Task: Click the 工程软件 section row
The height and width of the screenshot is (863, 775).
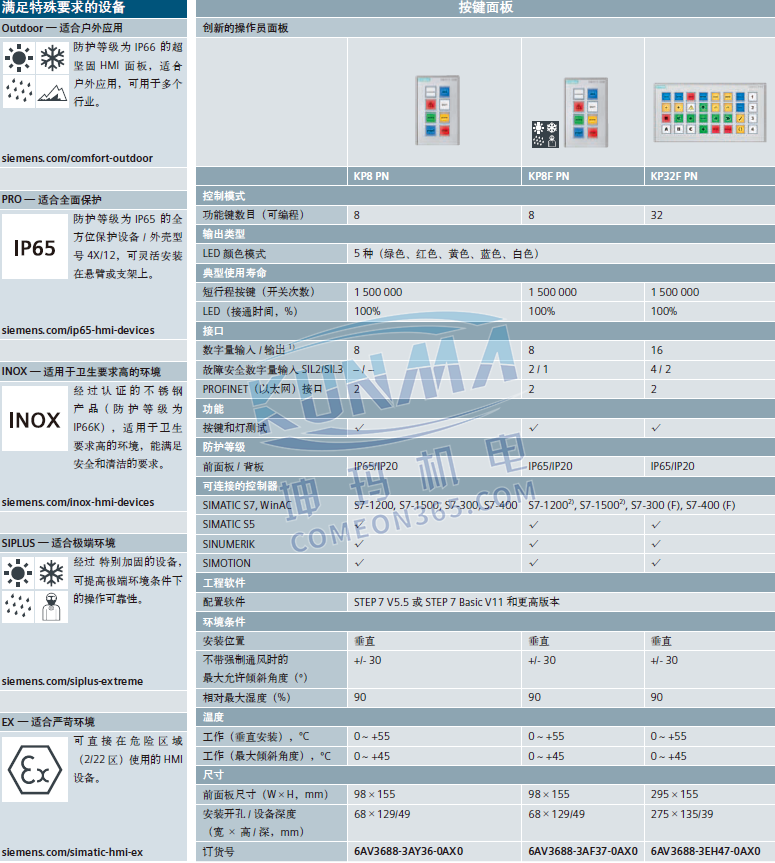Action: click(x=485, y=582)
